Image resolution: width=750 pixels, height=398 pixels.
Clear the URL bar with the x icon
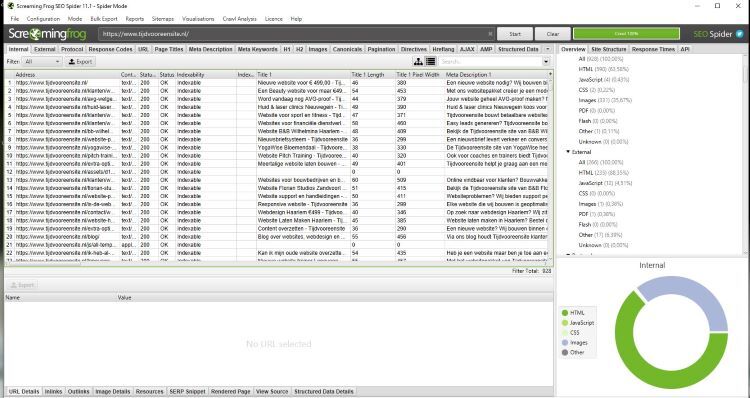(490, 34)
